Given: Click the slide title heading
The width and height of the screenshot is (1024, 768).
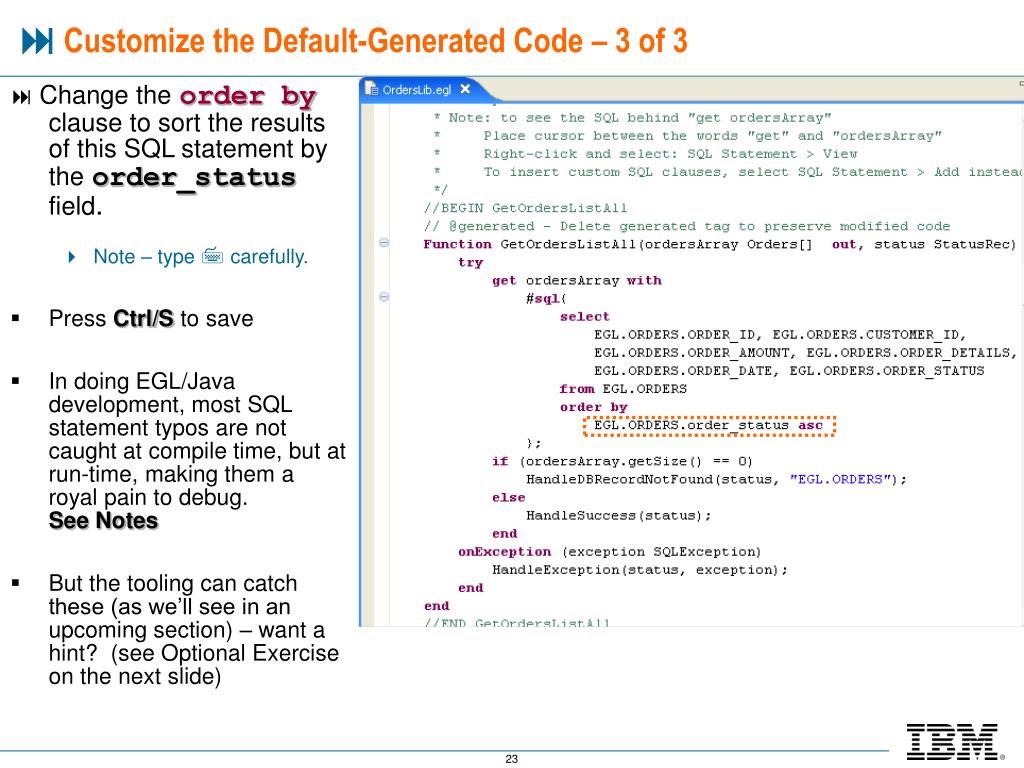Looking at the screenshot, I should [x=376, y=41].
